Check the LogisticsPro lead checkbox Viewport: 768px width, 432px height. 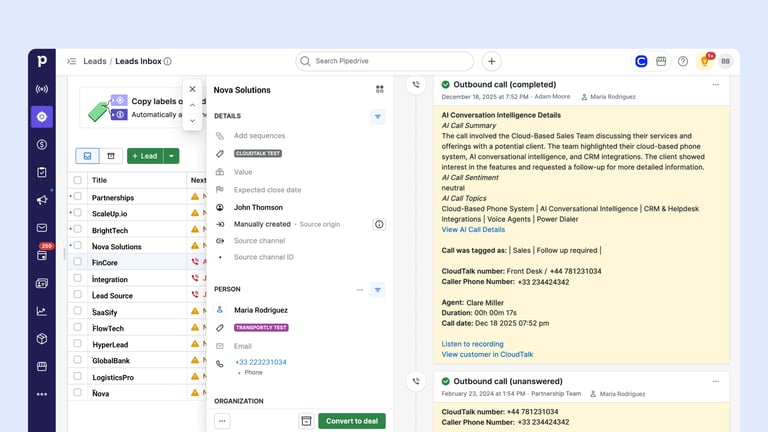[x=77, y=376]
